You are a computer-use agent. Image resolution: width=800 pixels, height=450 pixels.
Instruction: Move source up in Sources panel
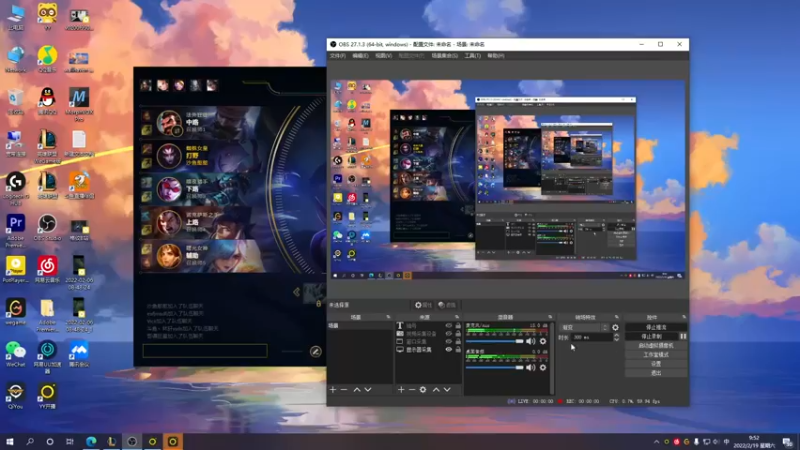tap(436, 390)
